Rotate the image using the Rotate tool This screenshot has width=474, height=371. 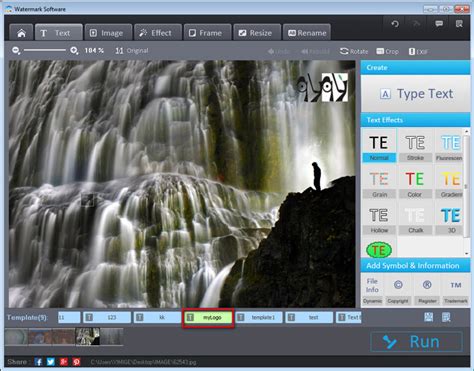(354, 51)
